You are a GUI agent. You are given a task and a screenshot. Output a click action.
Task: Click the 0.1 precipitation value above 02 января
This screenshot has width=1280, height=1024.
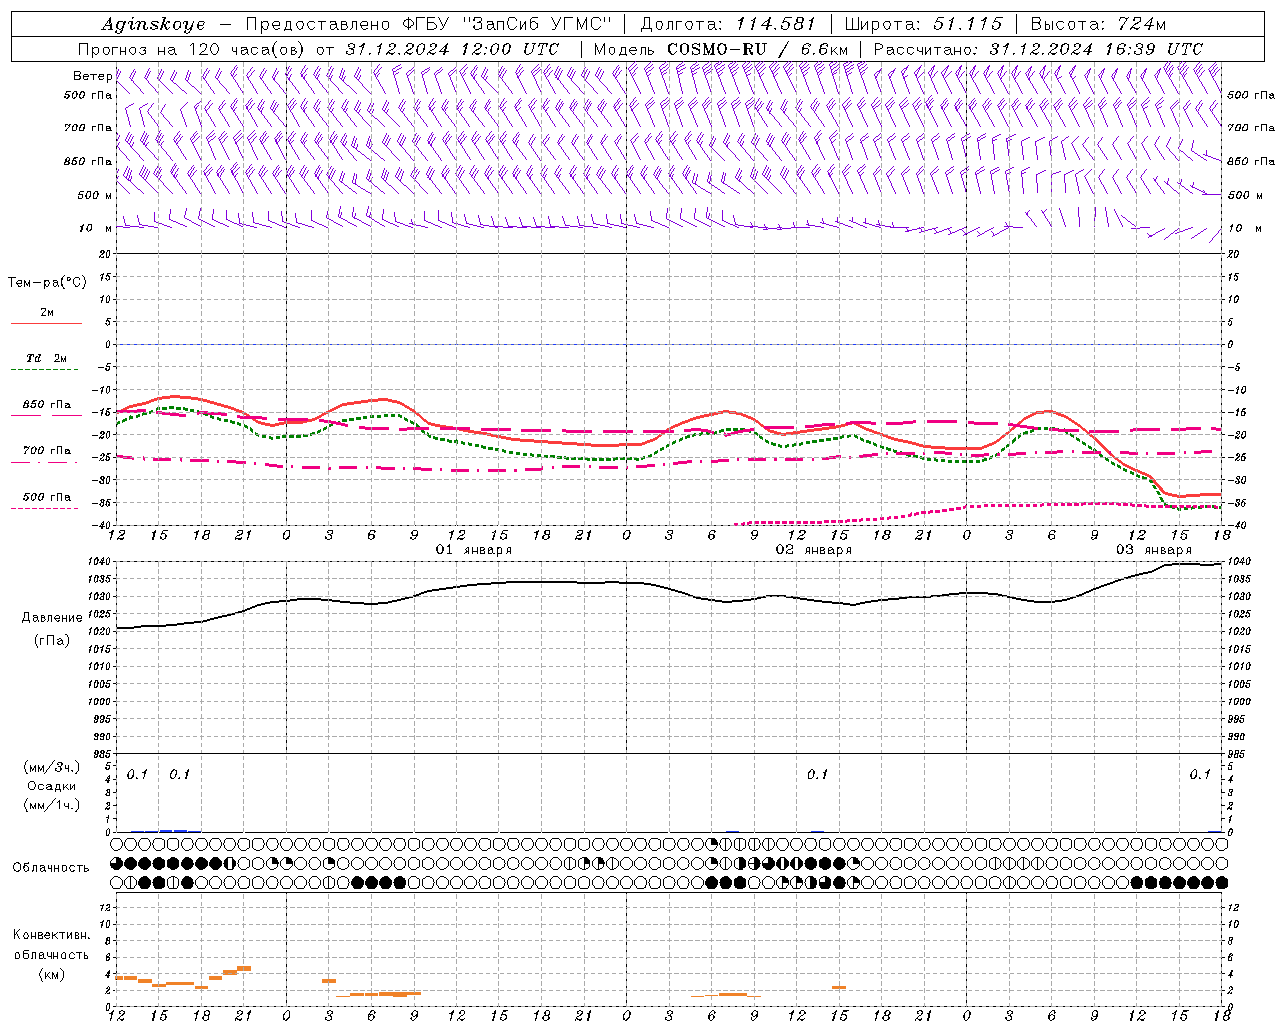click(818, 774)
